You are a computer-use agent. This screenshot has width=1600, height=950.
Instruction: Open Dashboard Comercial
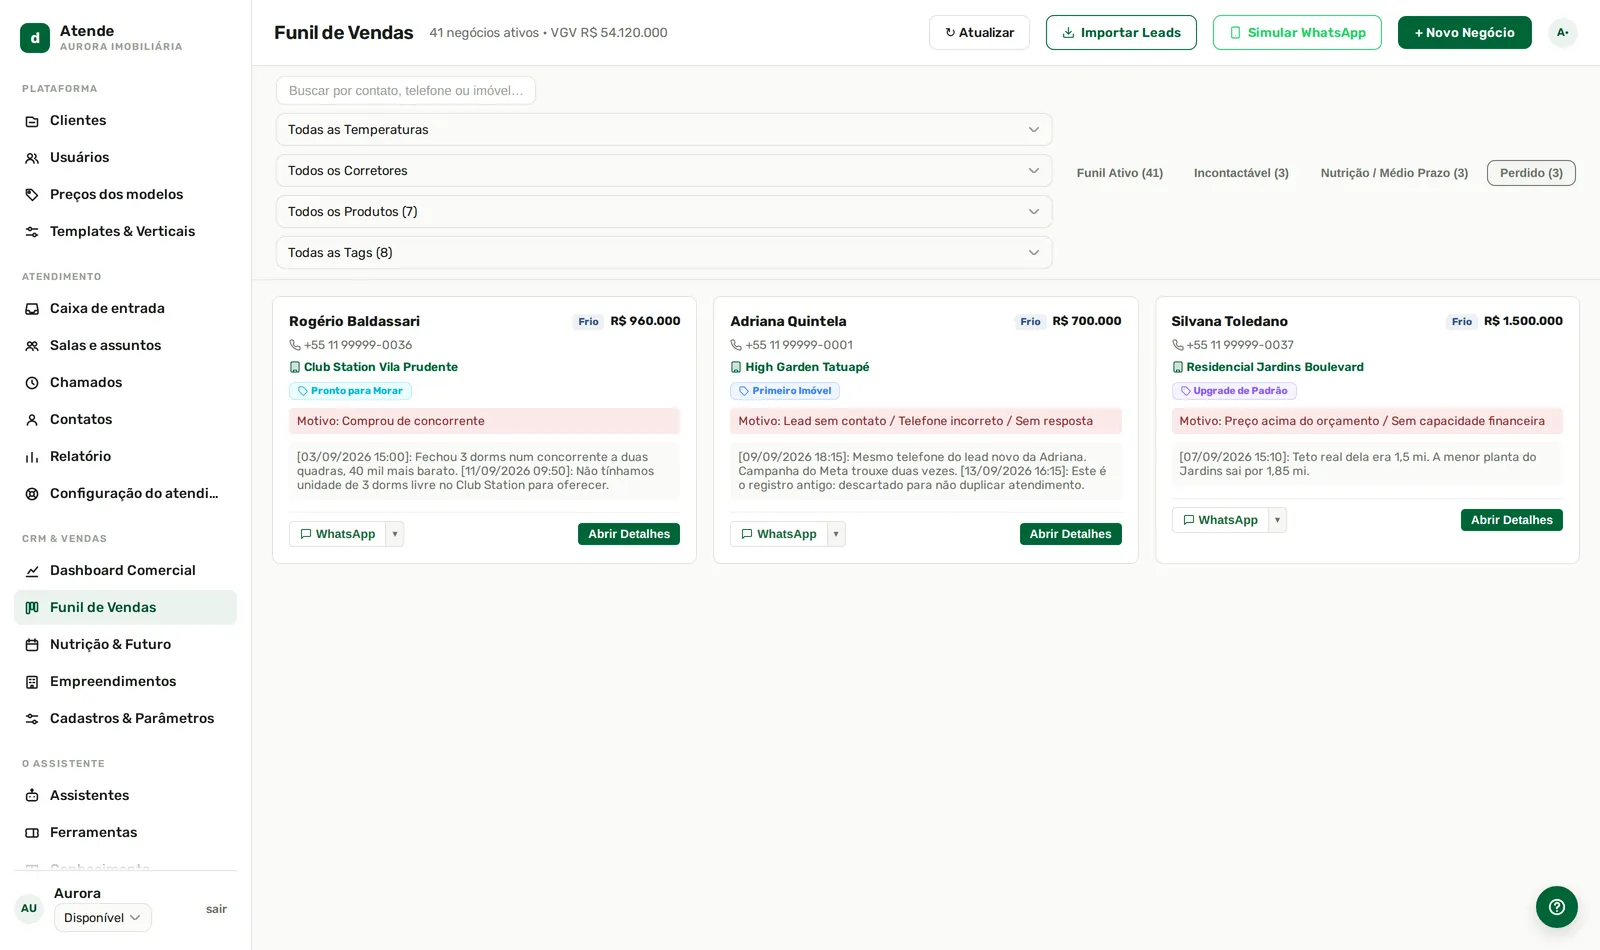[125, 571]
